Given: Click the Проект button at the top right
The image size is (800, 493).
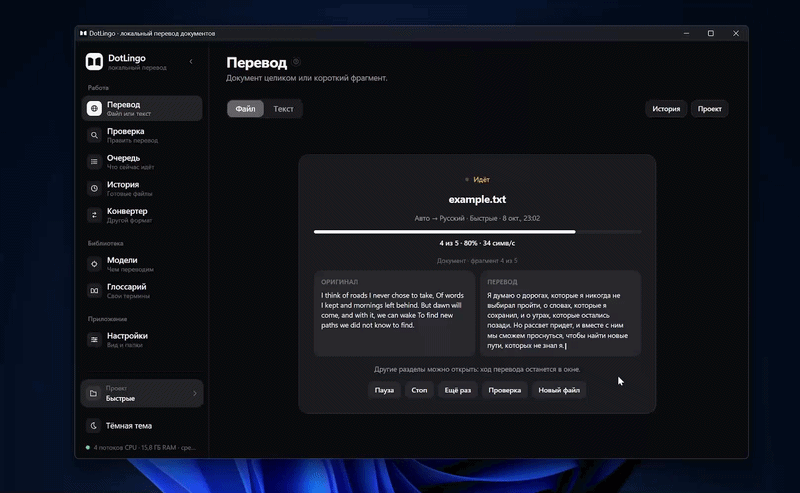Looking at the screenshot, I should (710, 109).
